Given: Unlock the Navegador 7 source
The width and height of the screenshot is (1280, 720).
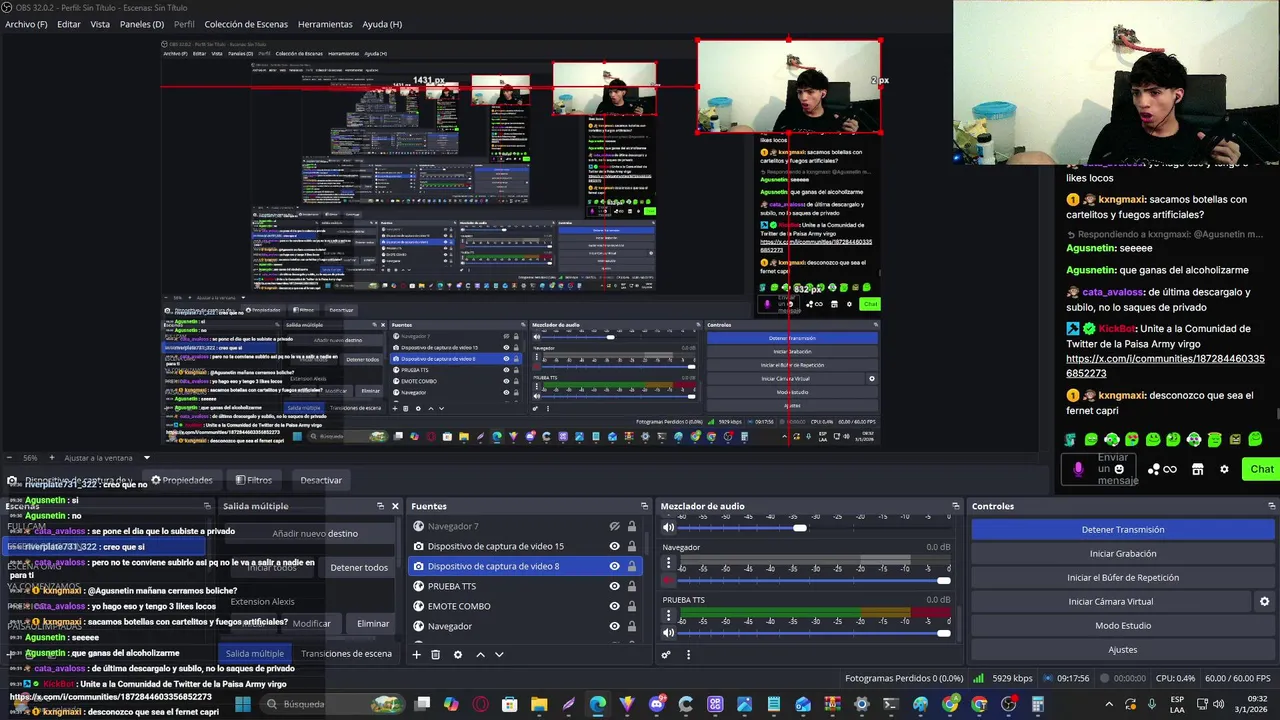Looking at the screenshot, I should coord(631,526).
